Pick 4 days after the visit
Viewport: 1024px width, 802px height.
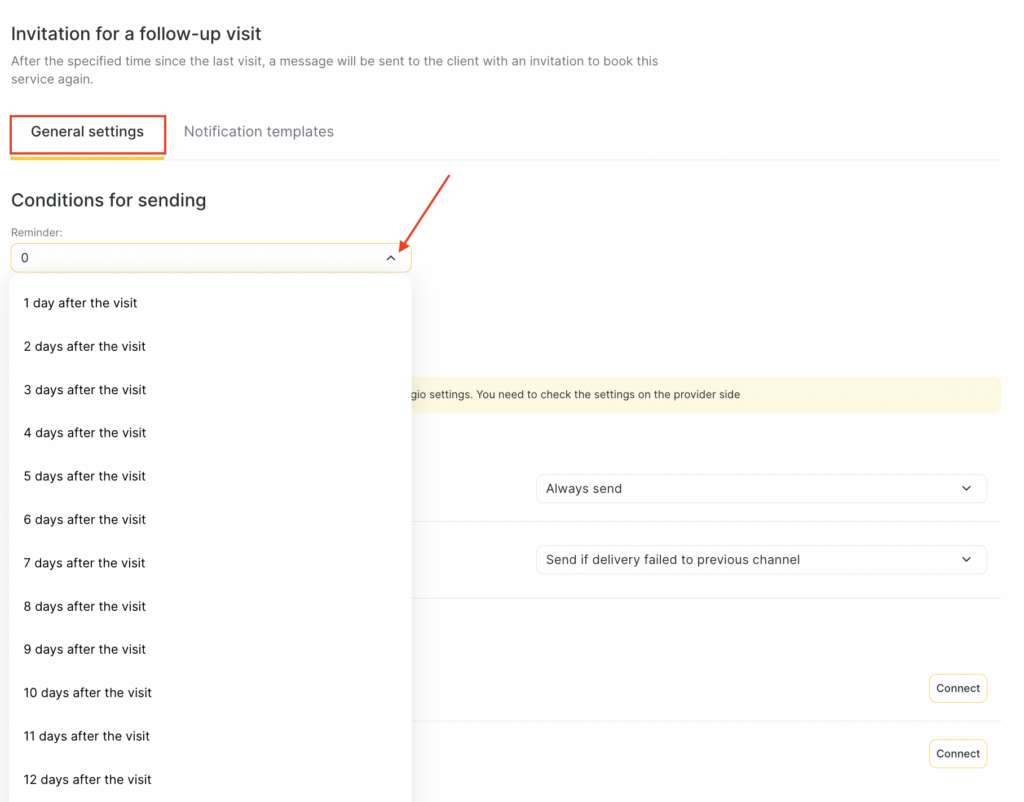point(85,433)
